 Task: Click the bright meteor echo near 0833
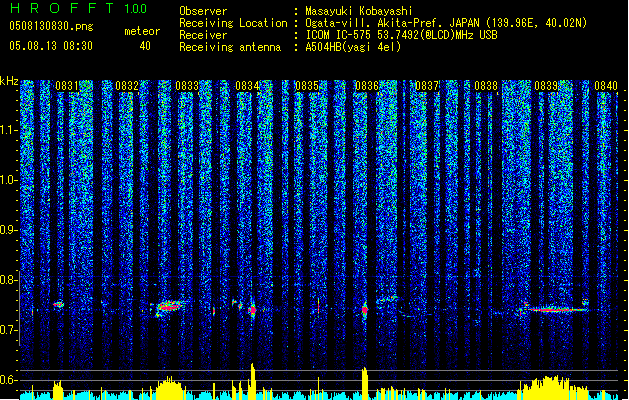[x=169, y=307]
